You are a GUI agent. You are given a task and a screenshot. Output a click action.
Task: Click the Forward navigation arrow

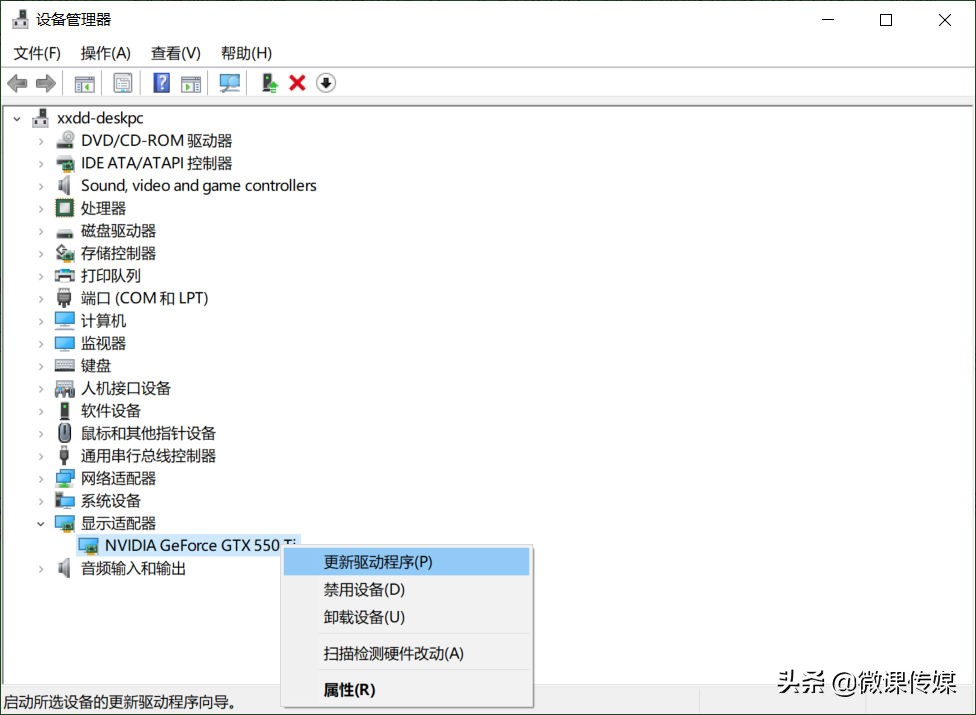pos(45,83)
